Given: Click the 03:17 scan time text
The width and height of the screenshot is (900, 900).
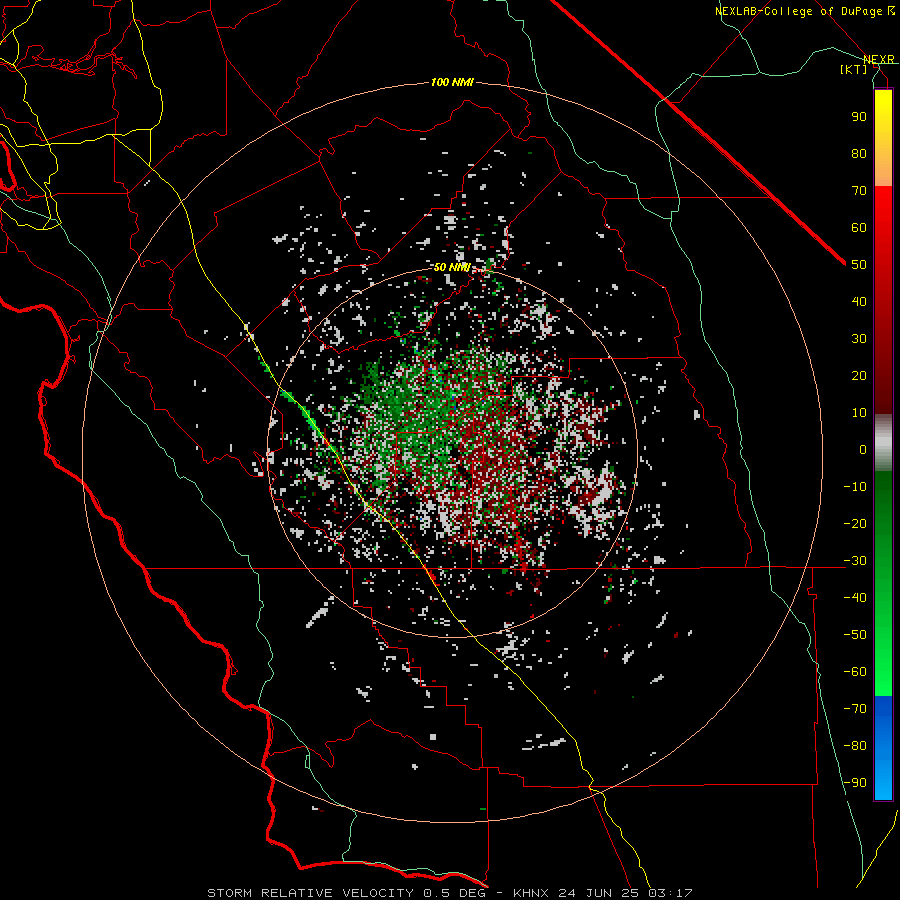Looking at the screenshot, I should pyautogui.click(x=671, y=893).
